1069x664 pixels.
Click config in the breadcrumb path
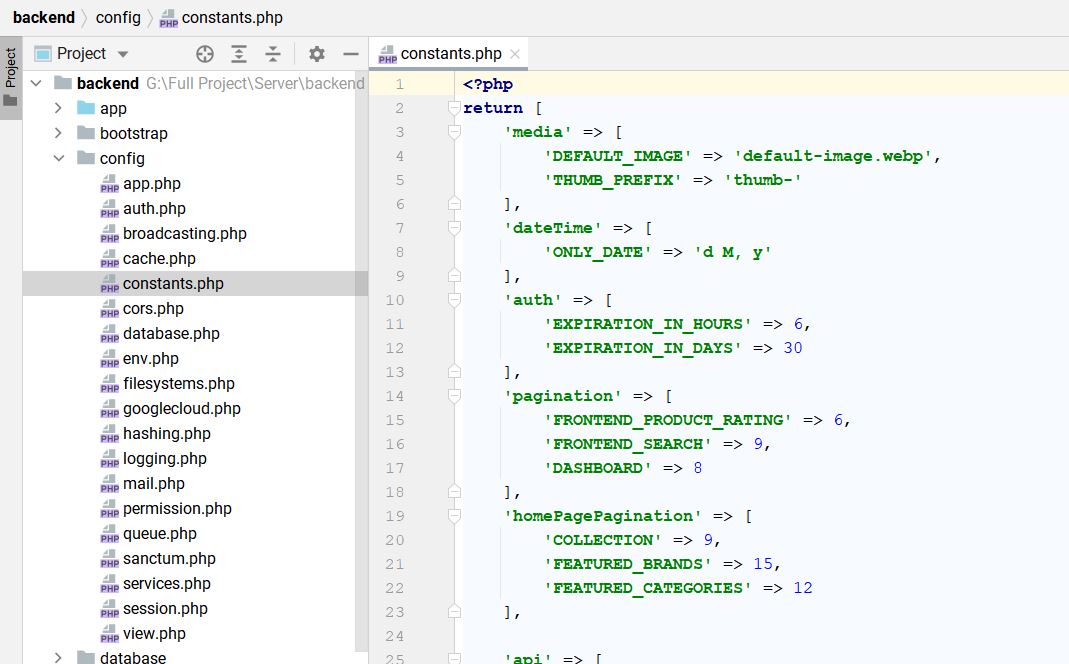(x=118, y=17)
